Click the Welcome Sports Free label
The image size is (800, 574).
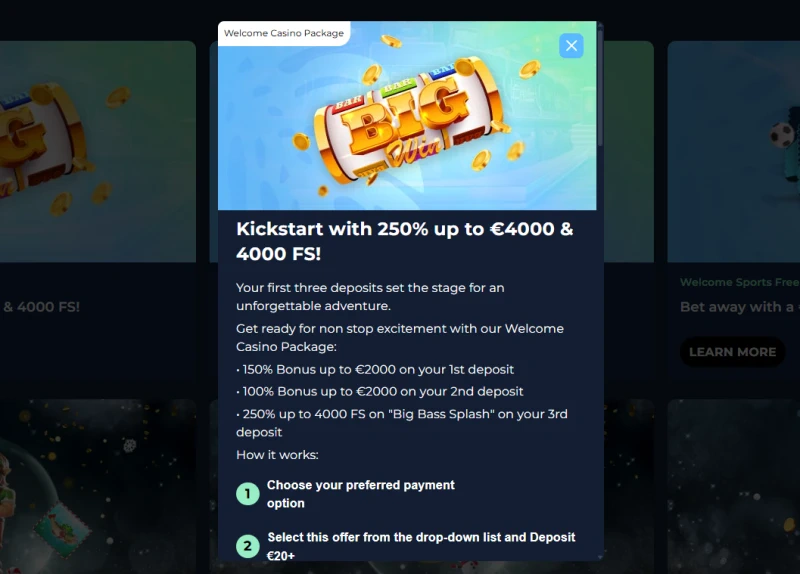tap(739, 283)
